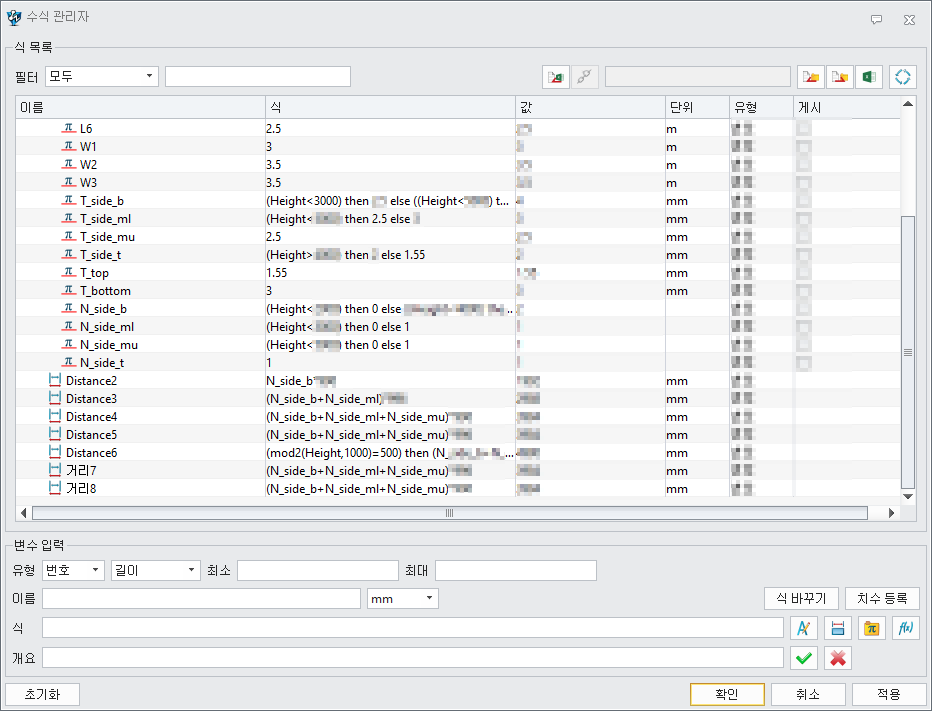Sort by the 이름 column header

coord(140,107)
